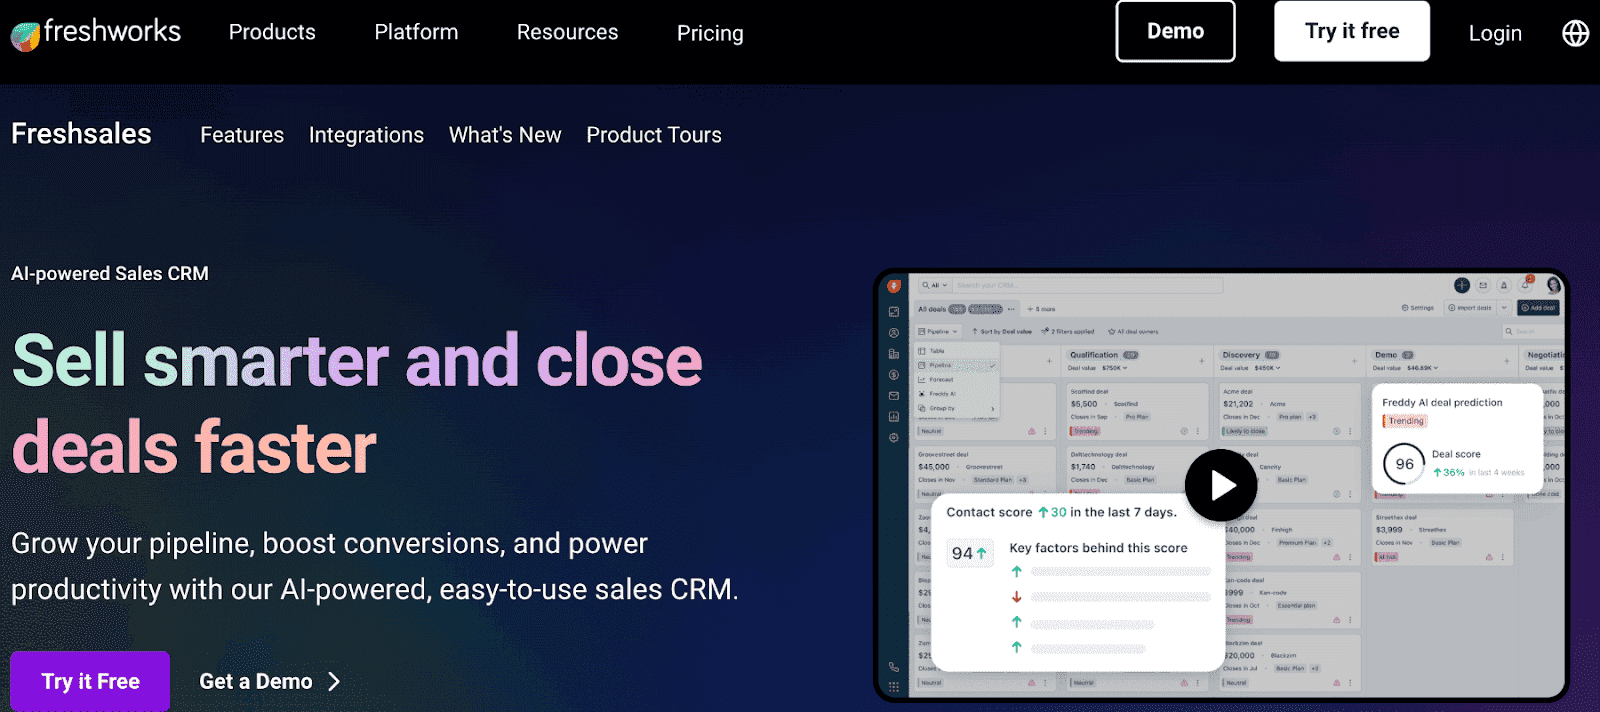1600x712 pixels.
Task: Click the dark plus icon in CRM header
Action: [x=1461, y=285]
